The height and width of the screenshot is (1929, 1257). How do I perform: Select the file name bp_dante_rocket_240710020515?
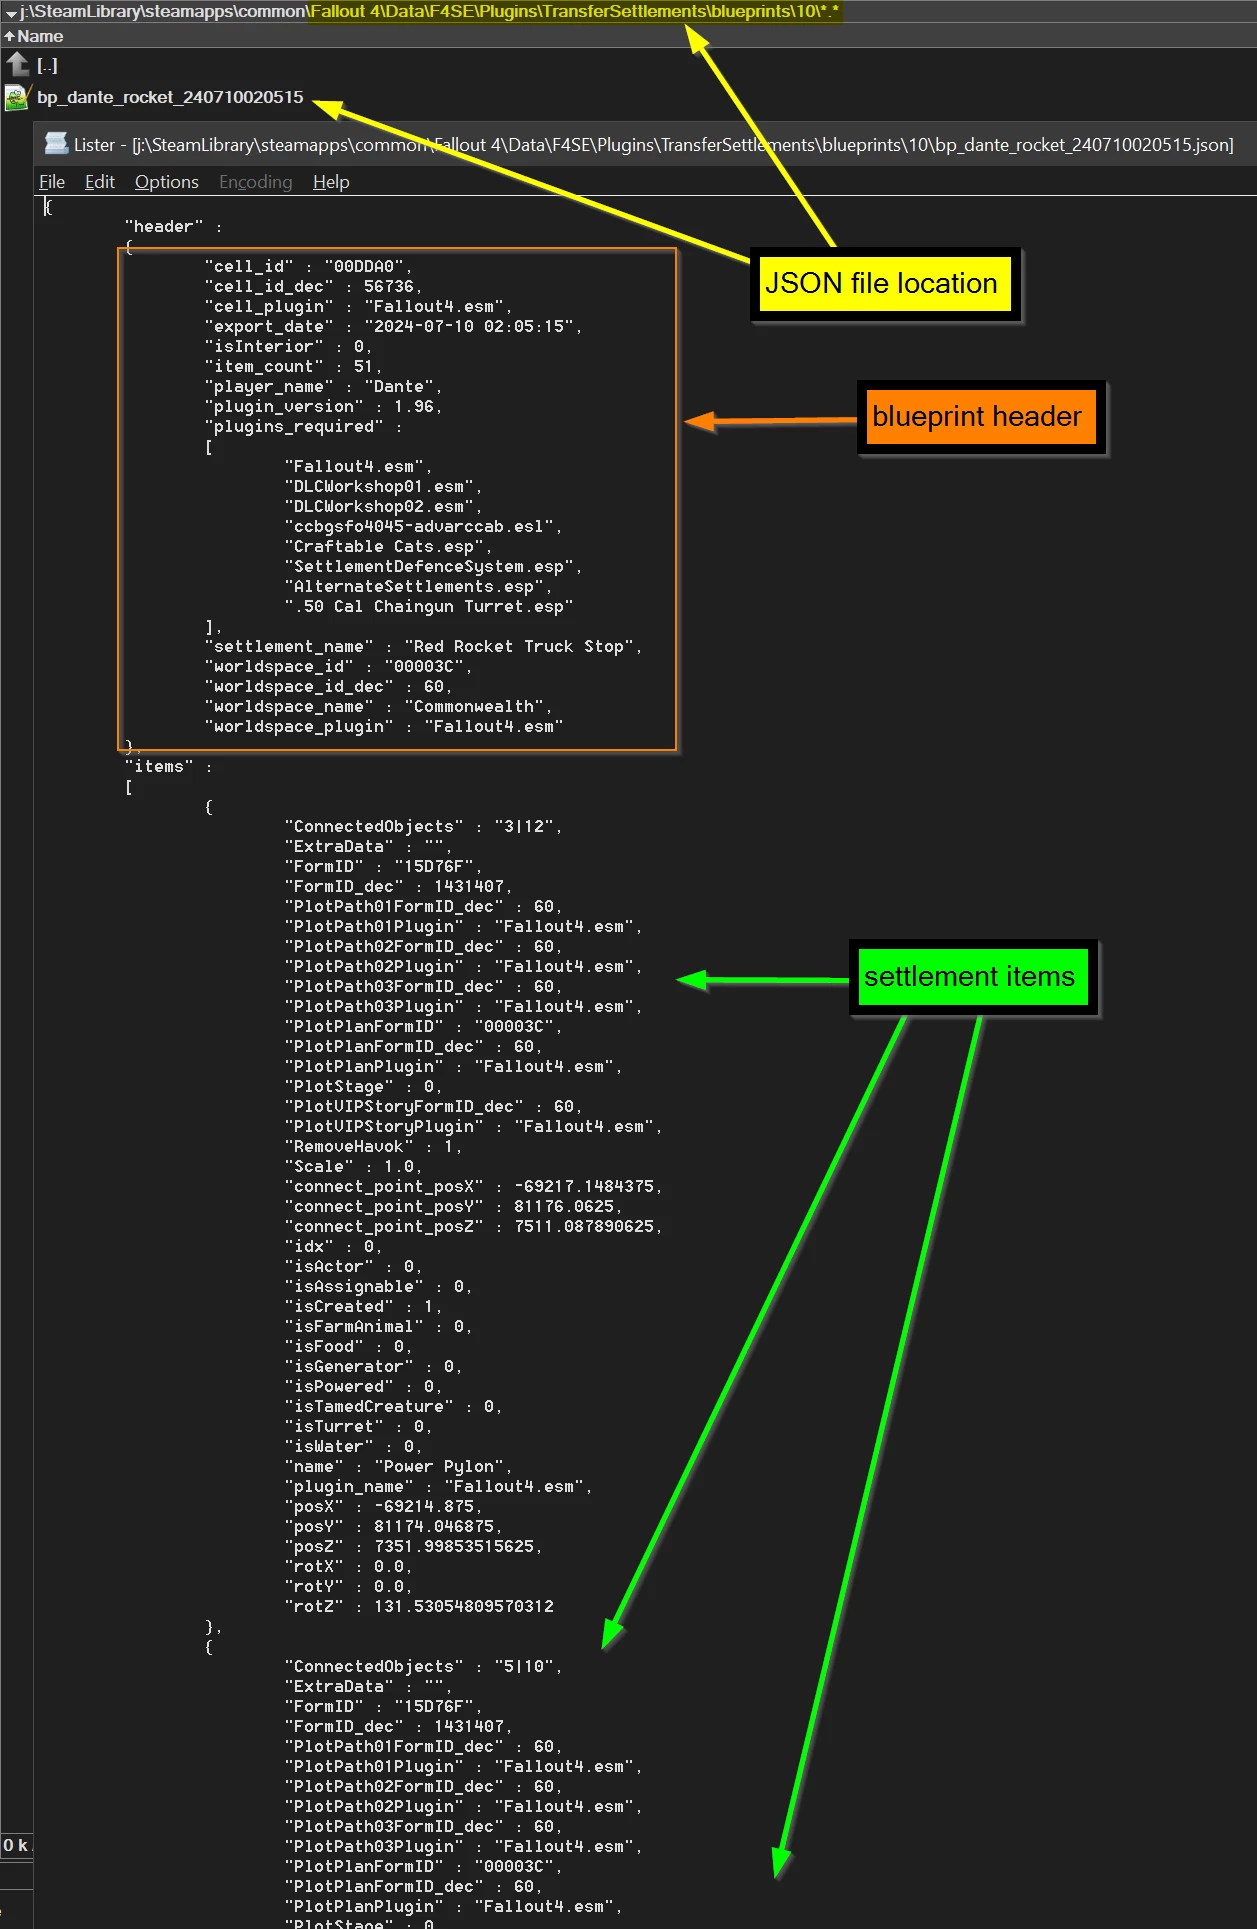tap(170, 97)
